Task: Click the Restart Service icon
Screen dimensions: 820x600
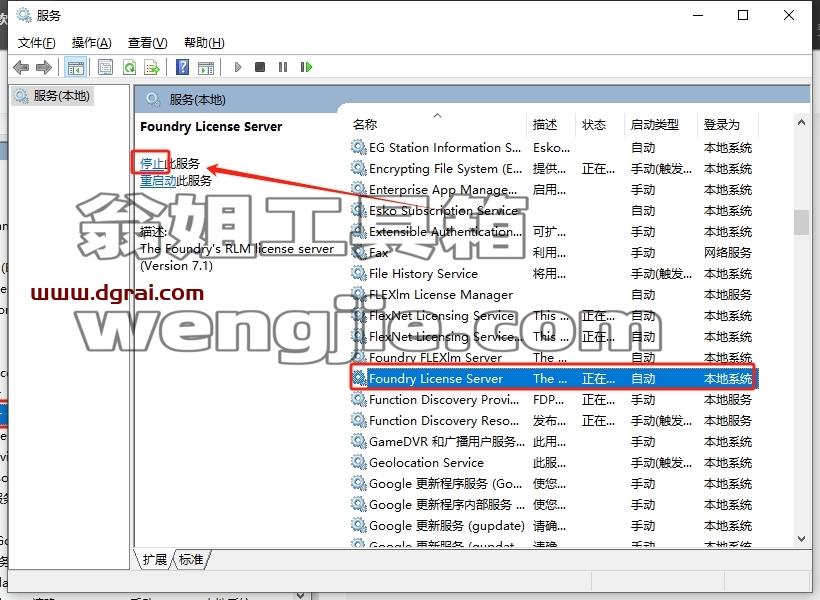Action: click(x=306, y=67)
